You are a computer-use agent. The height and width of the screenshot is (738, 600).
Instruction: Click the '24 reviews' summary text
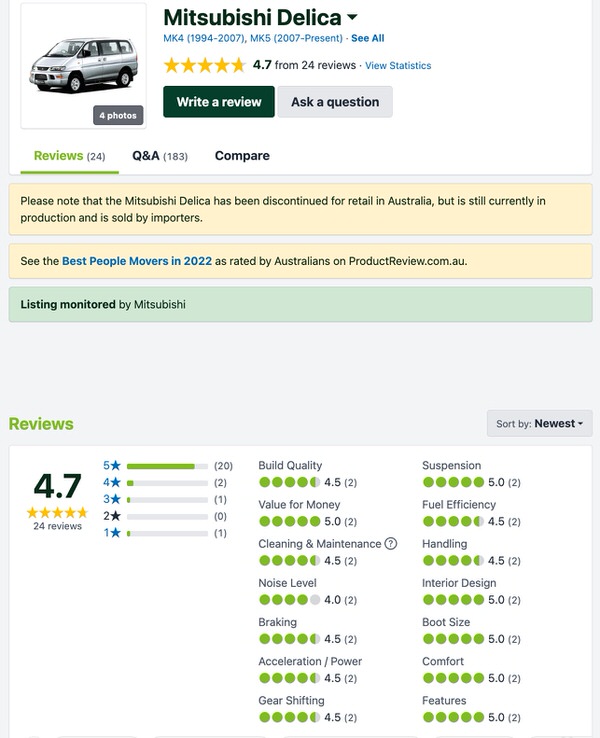pyautogui.click(x=57, y=526)
